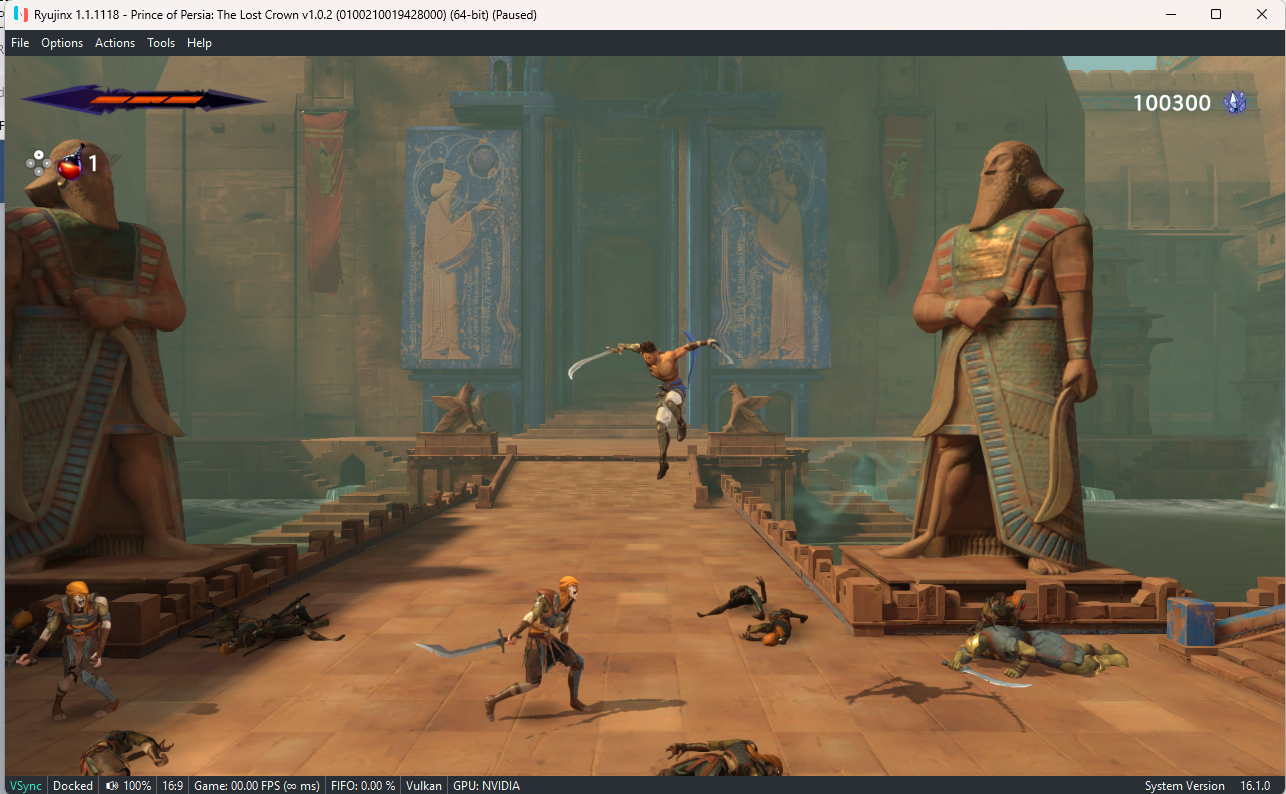Open the File menu
1286x794 pixels.
tap(20, 43)
